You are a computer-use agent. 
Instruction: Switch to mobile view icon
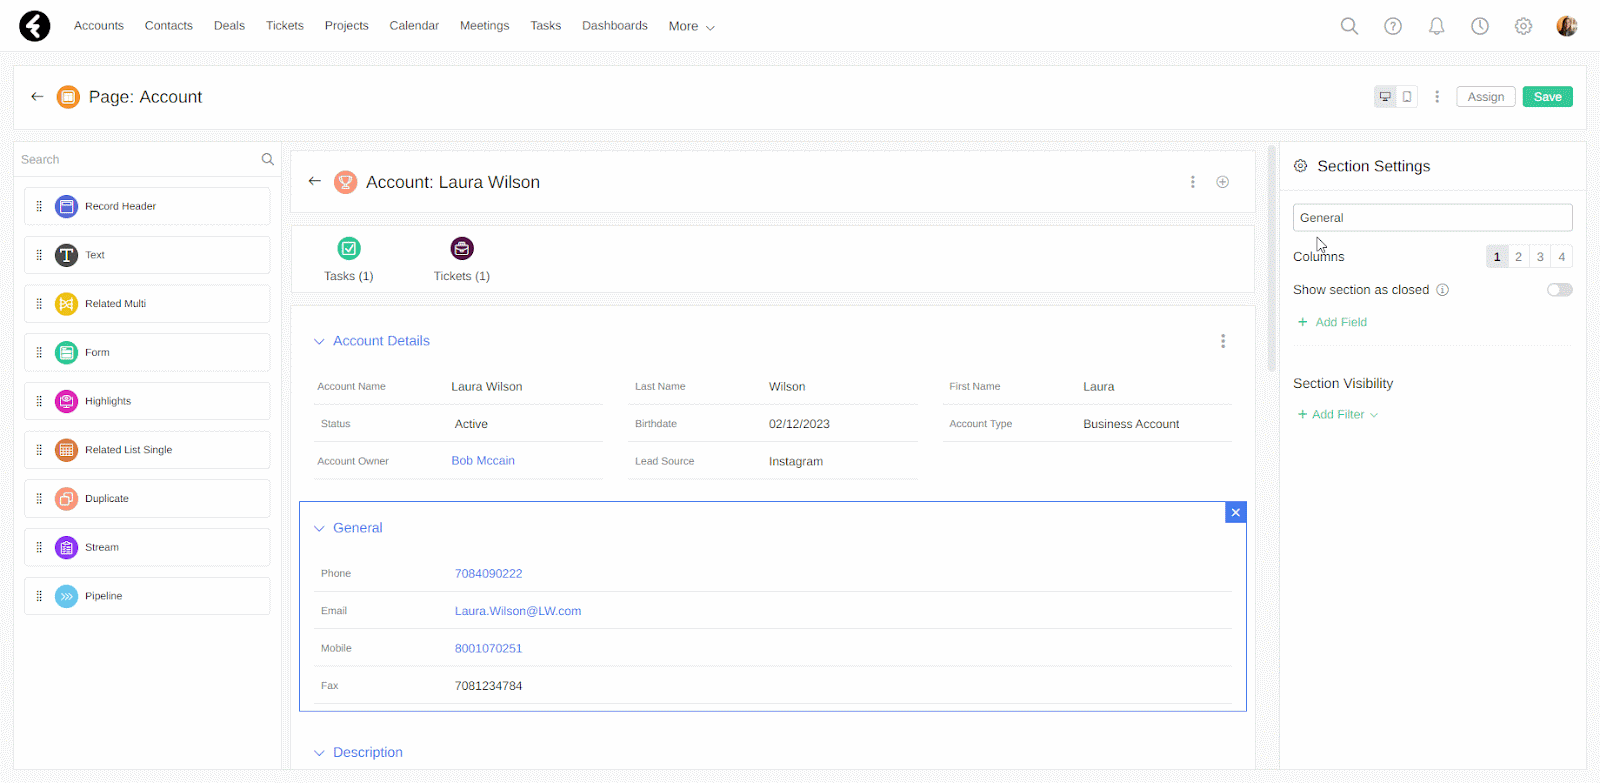point(1407,97)
